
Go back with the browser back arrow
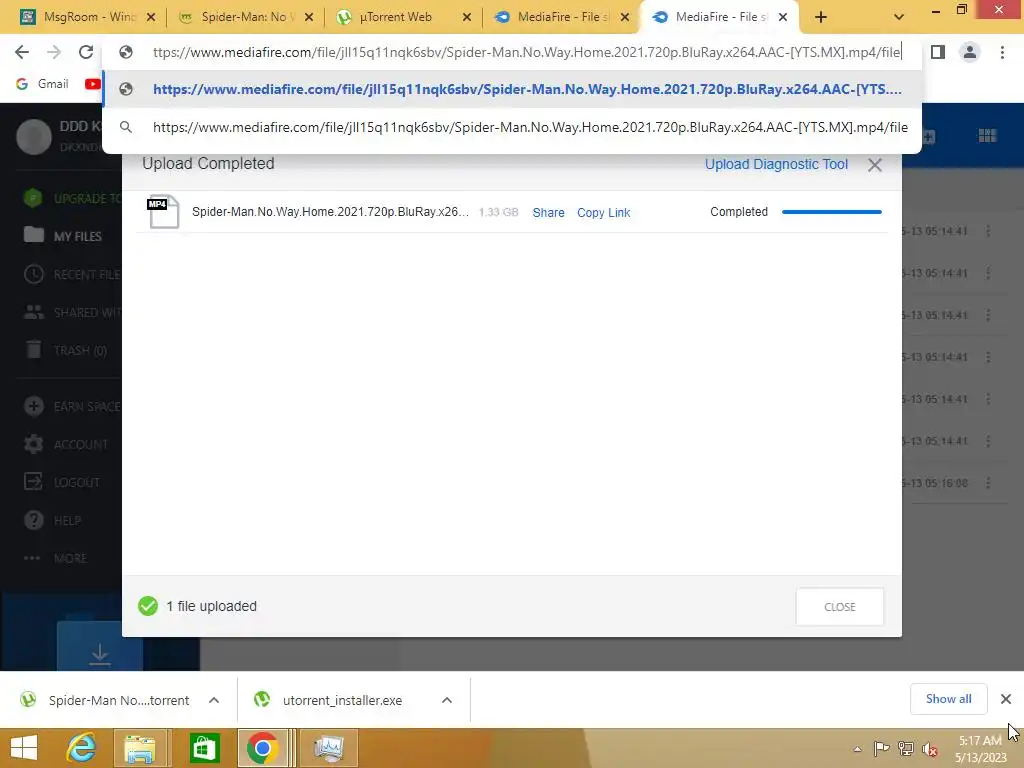coord(22,52)
